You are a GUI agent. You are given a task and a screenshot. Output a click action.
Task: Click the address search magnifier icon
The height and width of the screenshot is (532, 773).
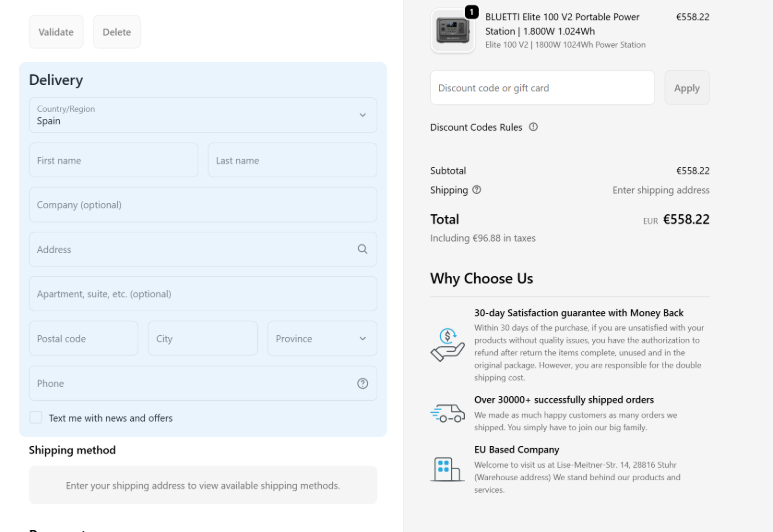pos(362,250)
